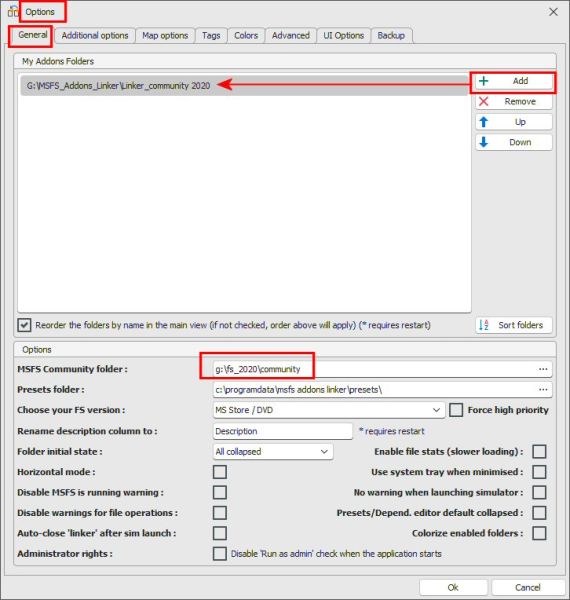Switch to the Tags tab
The width and height of the screenshot is (570, 600).
[211, 36]
